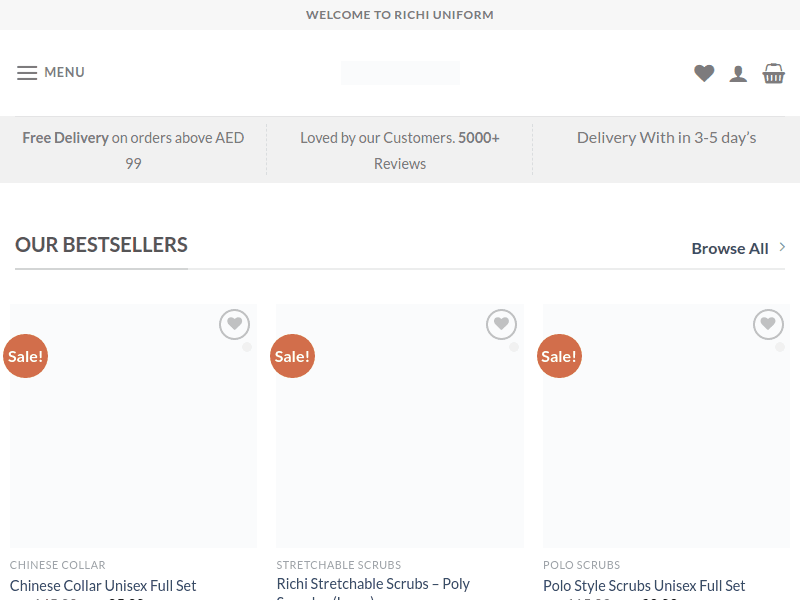Add Chinese Collar set to wishlist
The height and width of the screenshot is (600, 800).
[234, 324]
